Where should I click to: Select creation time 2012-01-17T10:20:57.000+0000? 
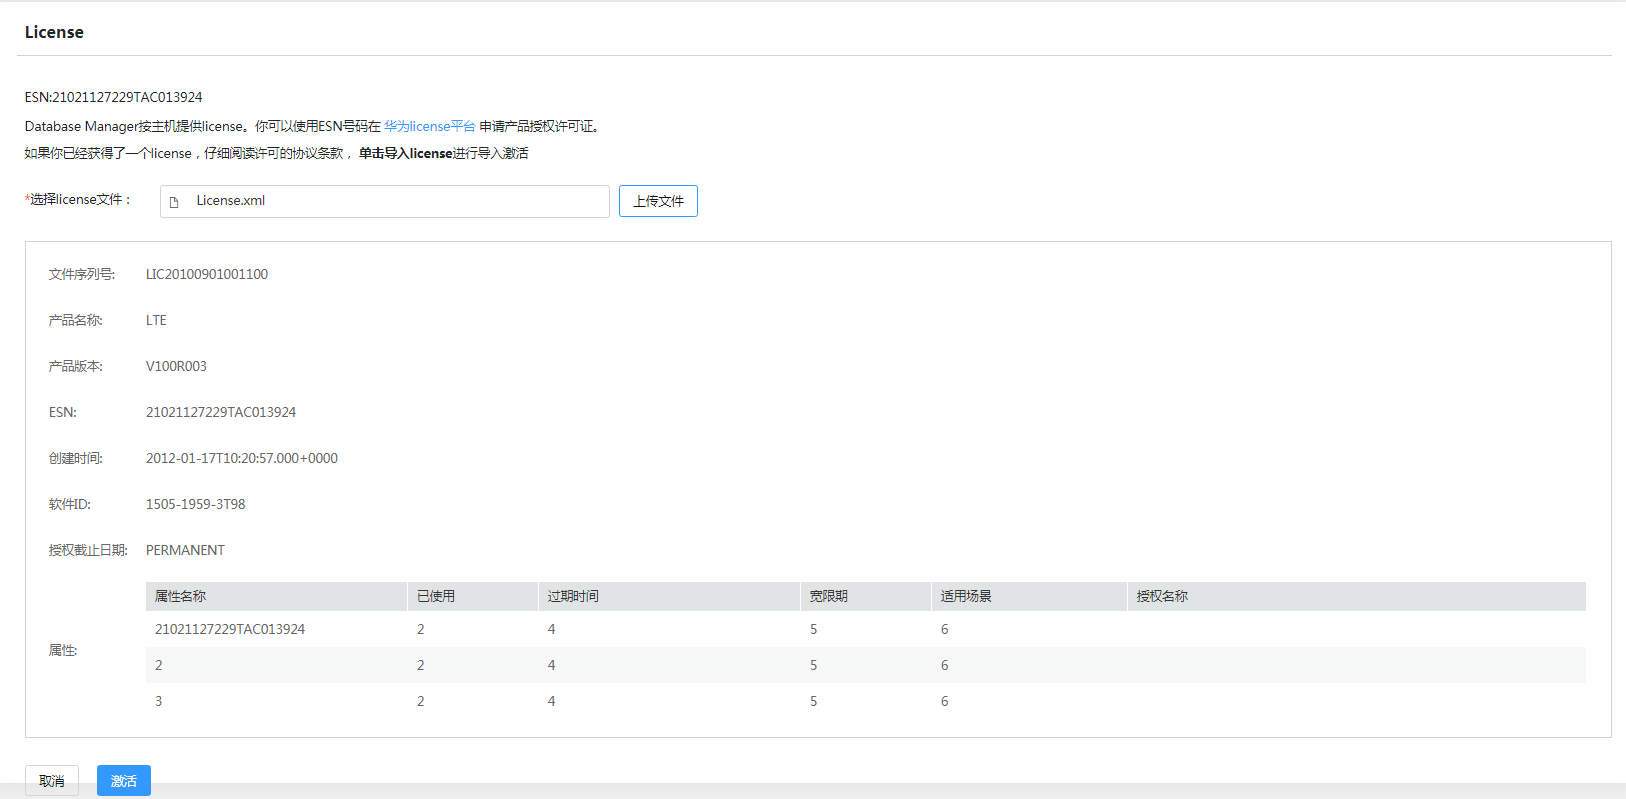coord(242,458)
